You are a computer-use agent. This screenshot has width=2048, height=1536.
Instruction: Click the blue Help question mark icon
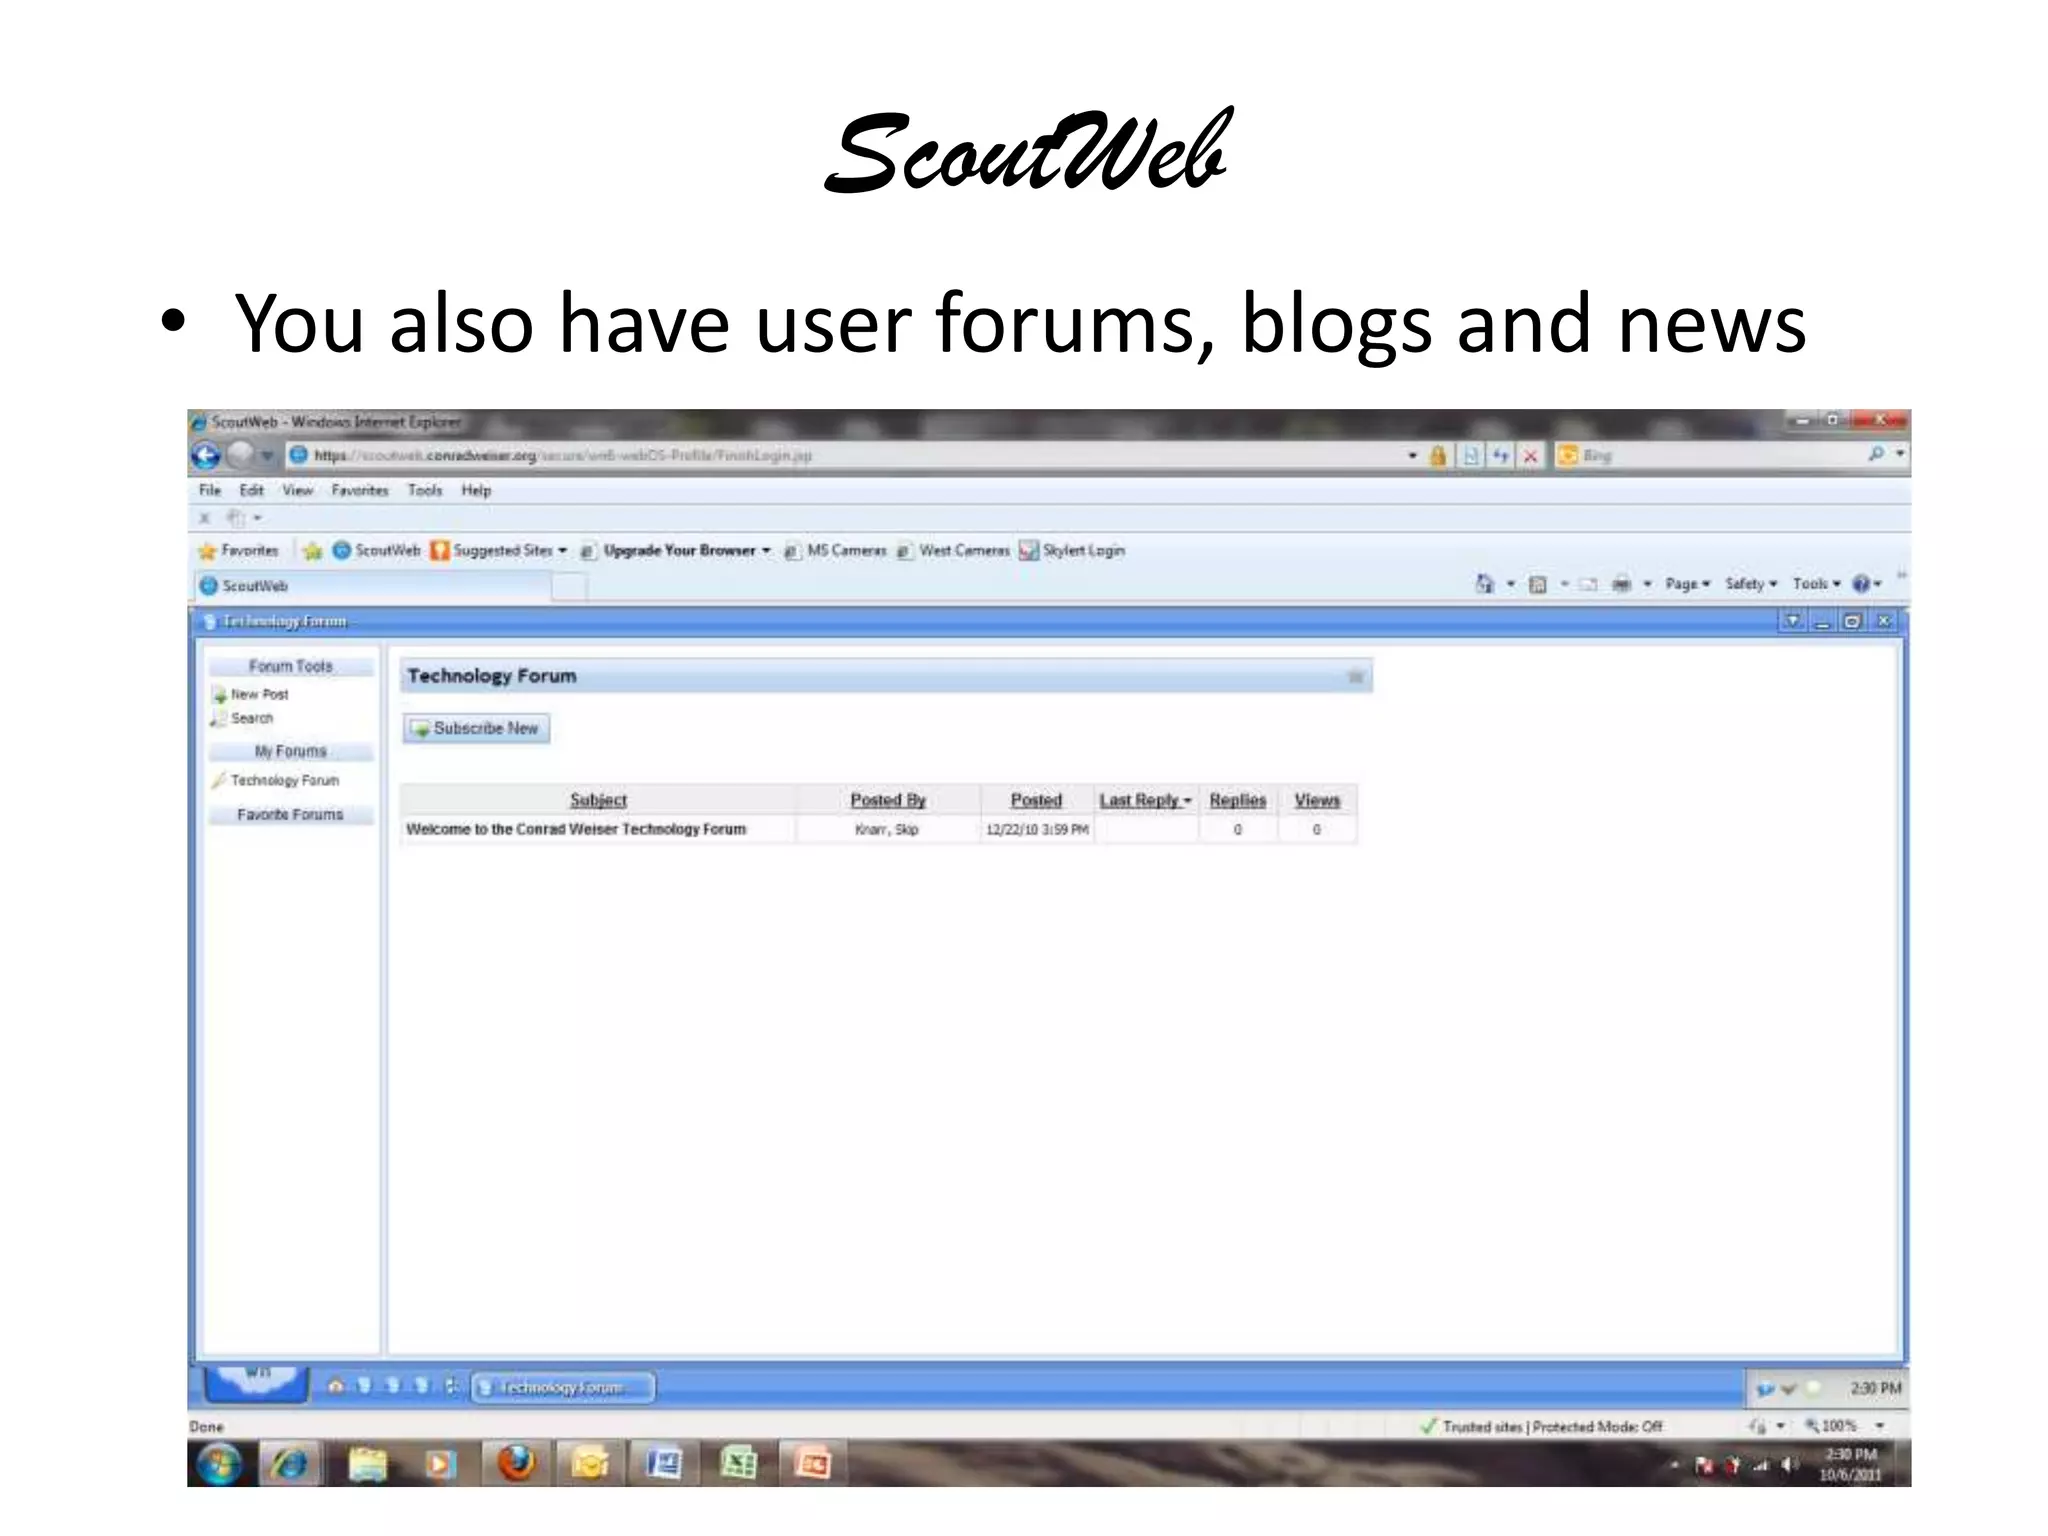(x=1861, y=584)
